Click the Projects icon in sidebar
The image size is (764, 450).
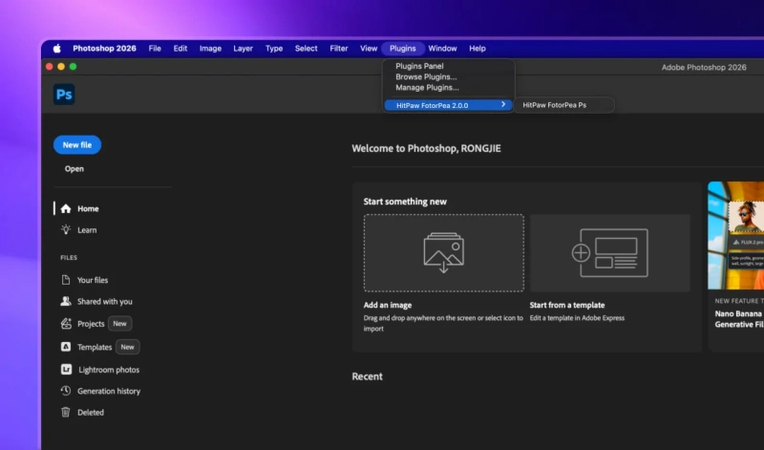click(66, 324)
